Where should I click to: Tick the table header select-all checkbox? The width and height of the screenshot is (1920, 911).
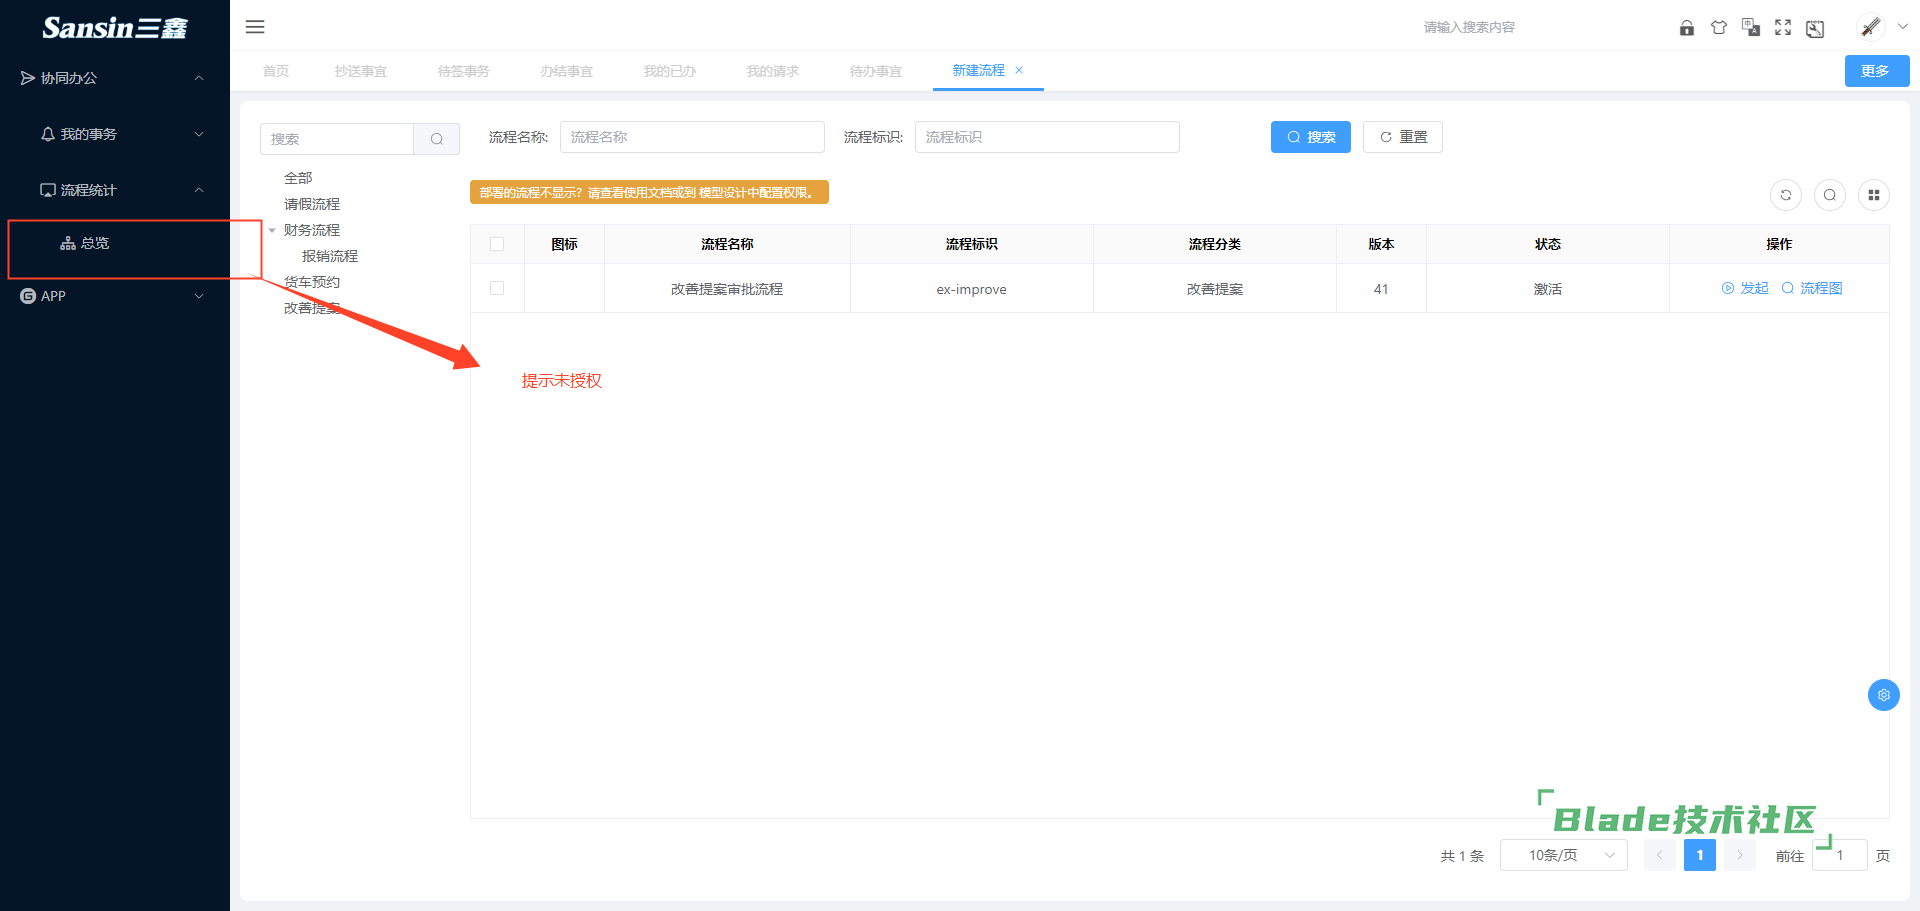[497, 244]
